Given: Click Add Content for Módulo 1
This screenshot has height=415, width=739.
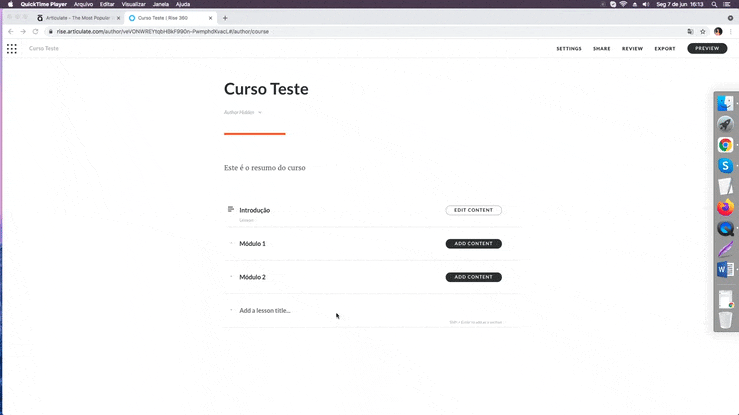Looking at the screenshot, I should (473, 244).
